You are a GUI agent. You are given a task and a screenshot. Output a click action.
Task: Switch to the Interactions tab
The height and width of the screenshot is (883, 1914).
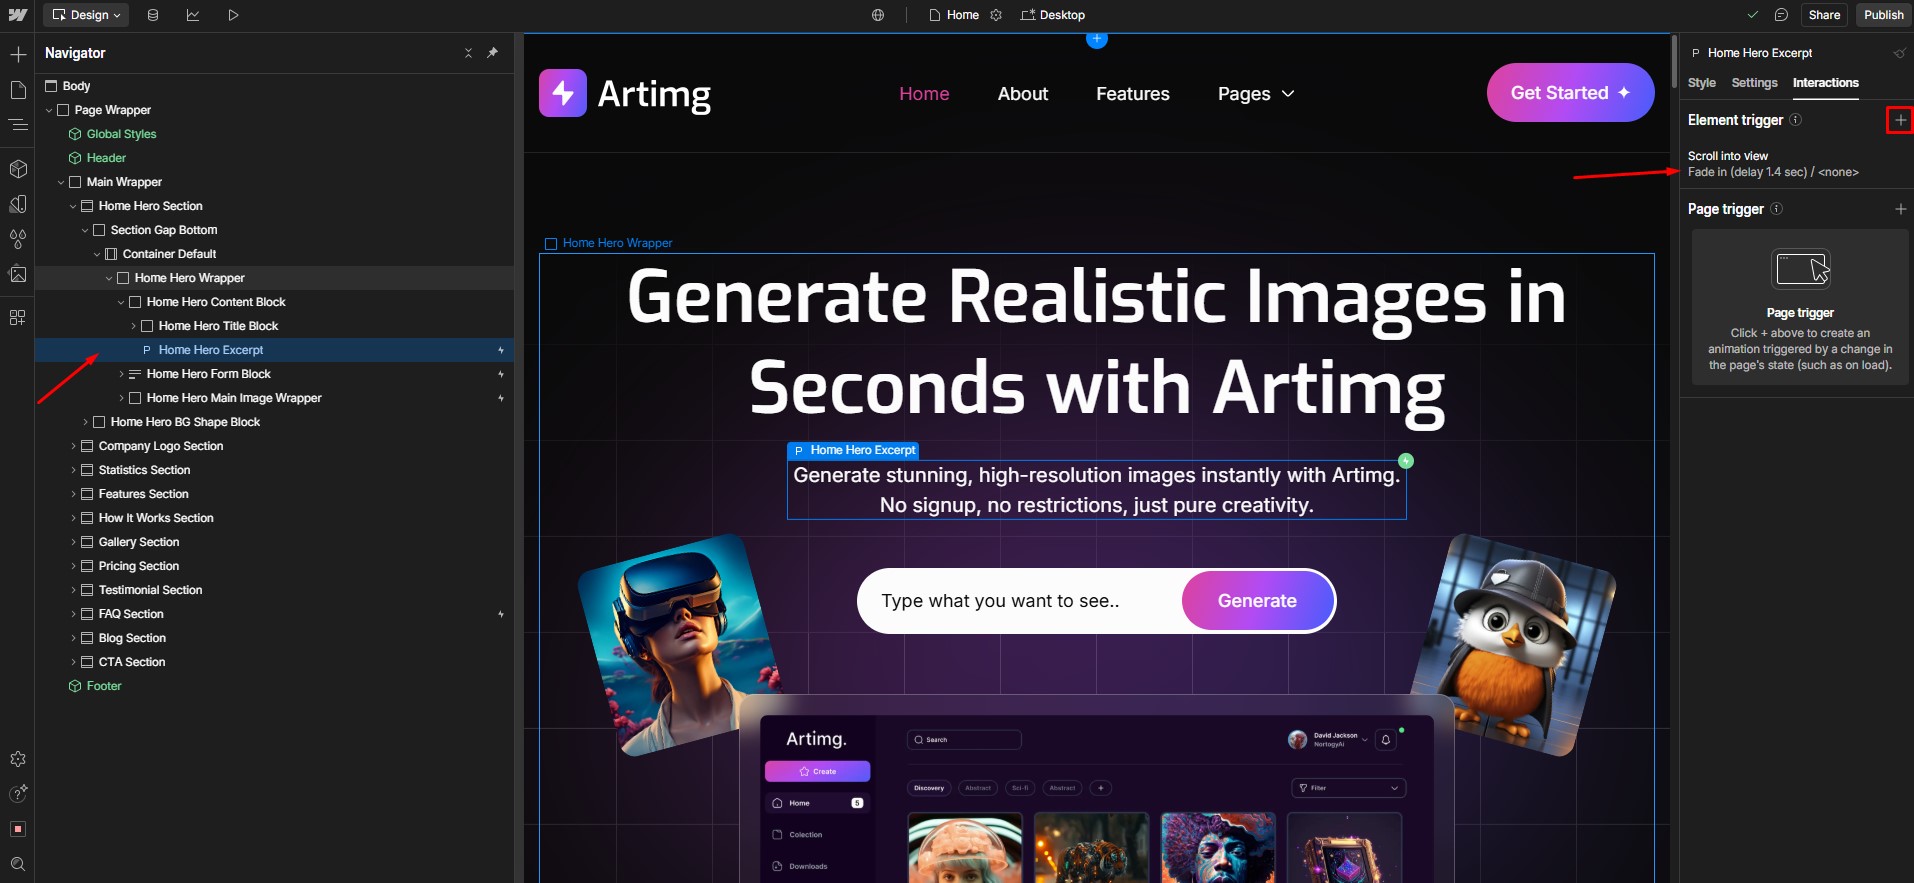pyautogui.click(x=1825, y=83)
